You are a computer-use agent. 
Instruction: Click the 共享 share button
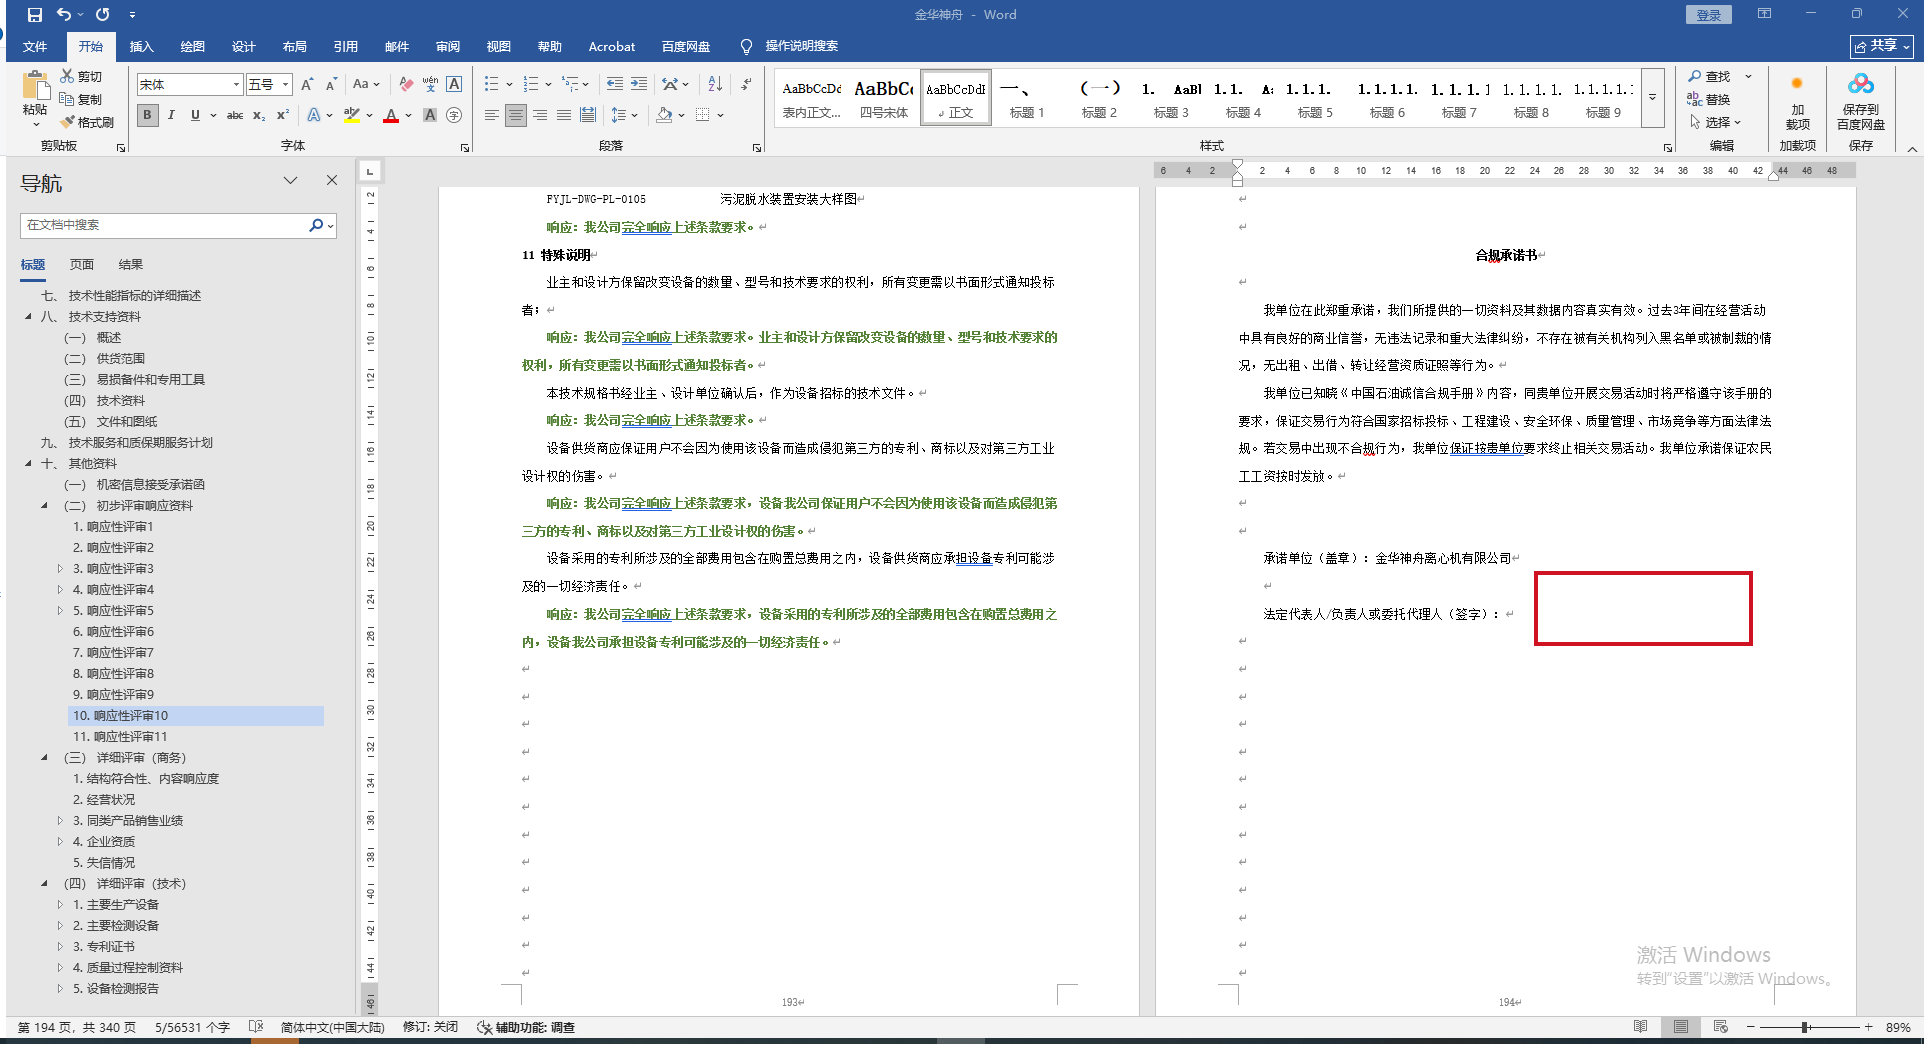click(x=1881, y=46)
